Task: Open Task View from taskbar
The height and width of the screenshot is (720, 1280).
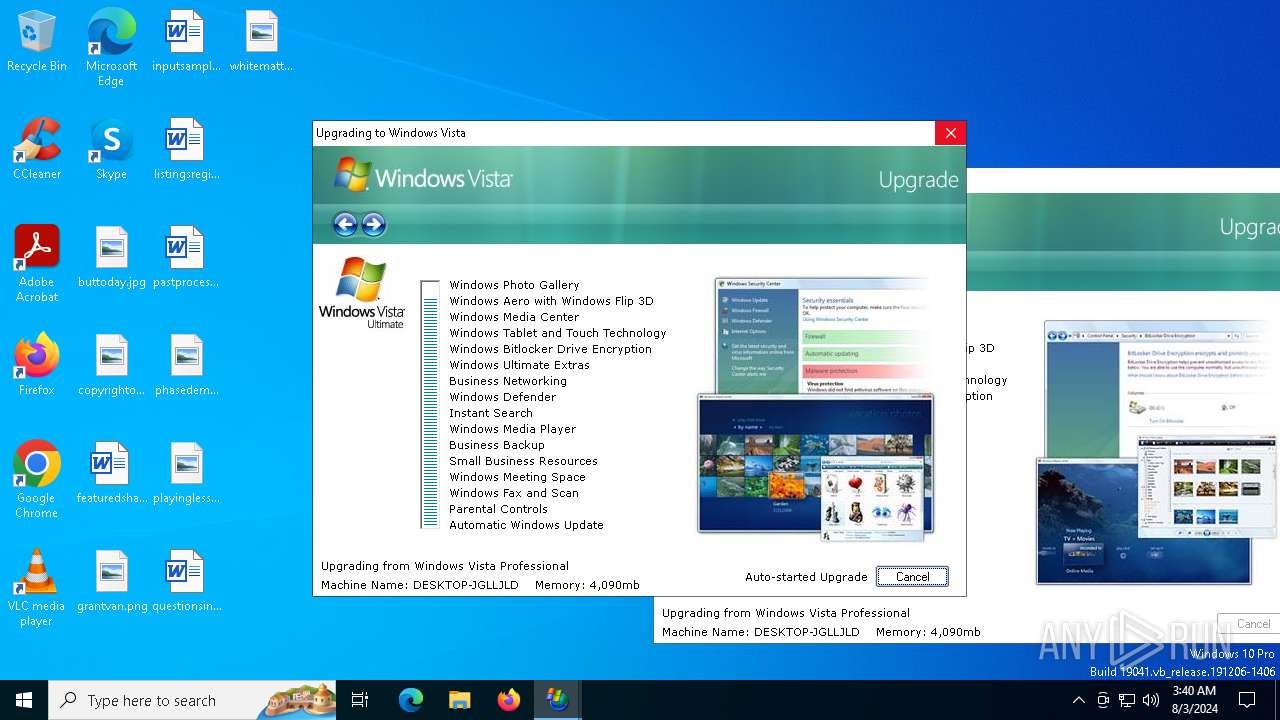Action: 360,700
